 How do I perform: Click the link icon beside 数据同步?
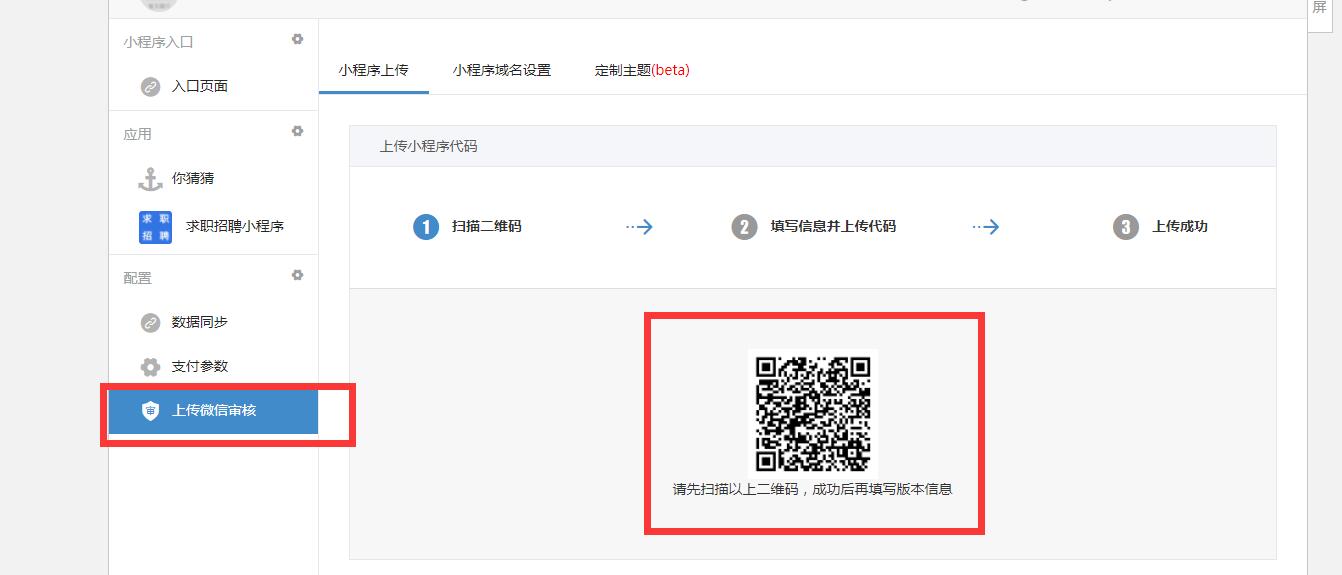click(x=150, y=323)
